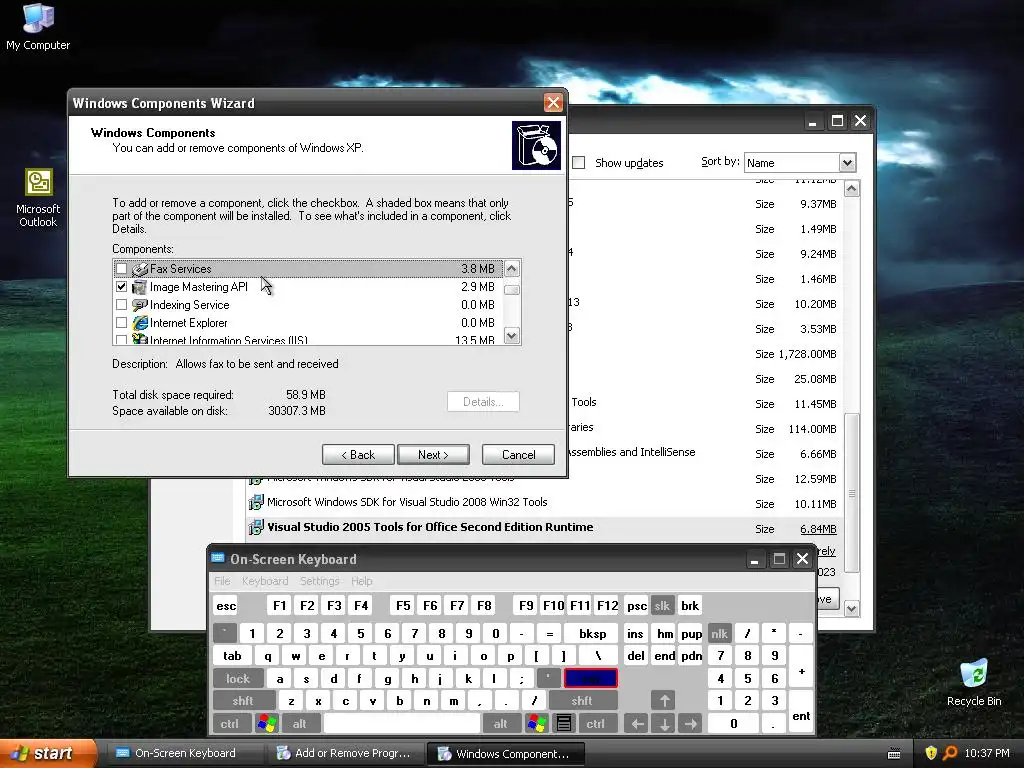Select the Image Mastering API icon

pos(140,287)
